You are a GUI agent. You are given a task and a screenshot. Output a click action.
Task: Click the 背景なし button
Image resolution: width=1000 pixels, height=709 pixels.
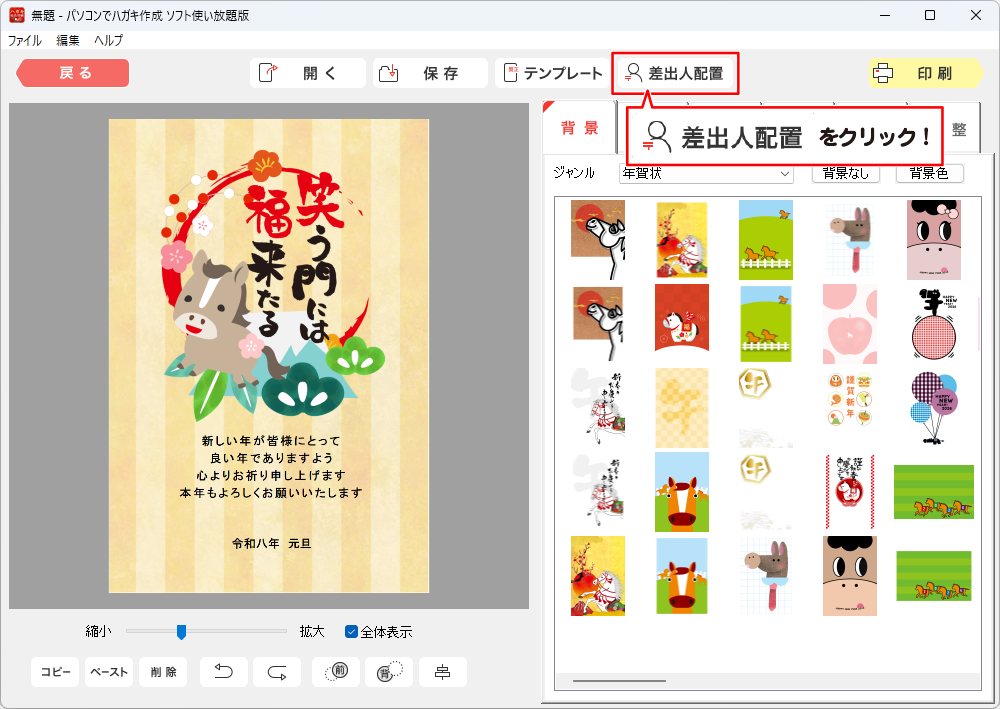tap(846, 173)
